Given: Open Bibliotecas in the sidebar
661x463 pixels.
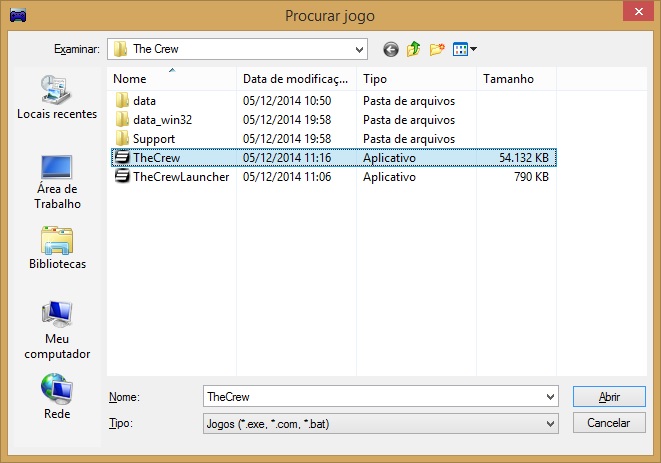Looking at the screenshot, I should pos(57,248).
